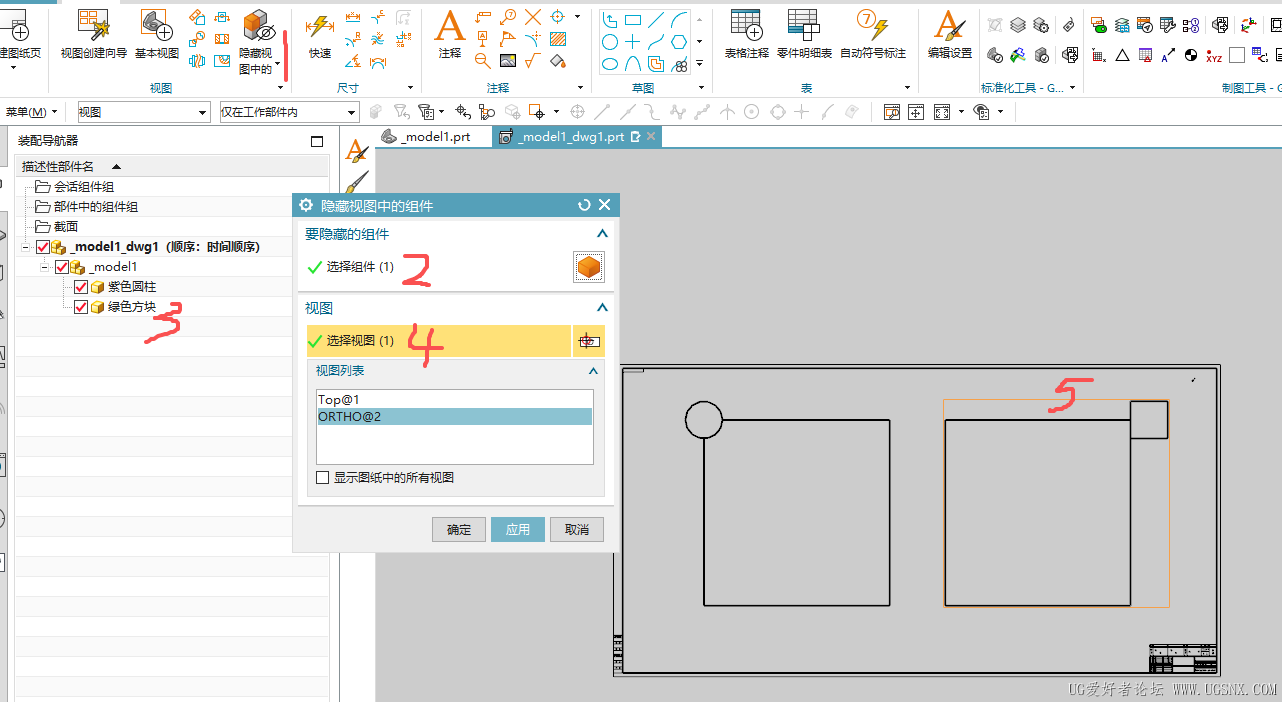
Task: Click the component selection icon in the dialog
Action: coord(589,267)
